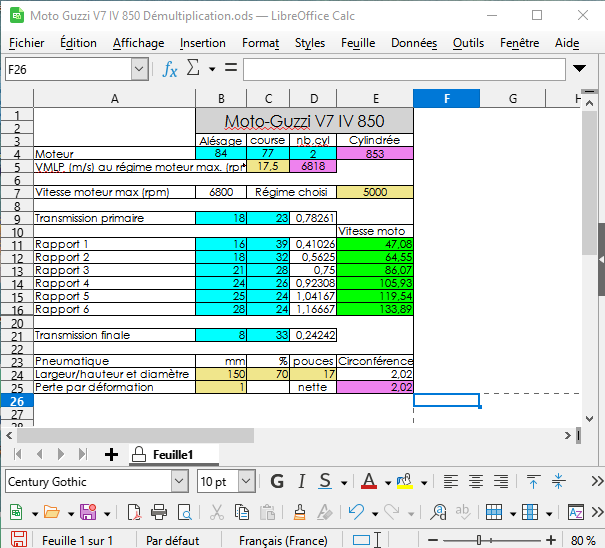Viewport: 605px width, 548px height.
Task: Click the vertical scrollbar thumb
Action: 590,183
